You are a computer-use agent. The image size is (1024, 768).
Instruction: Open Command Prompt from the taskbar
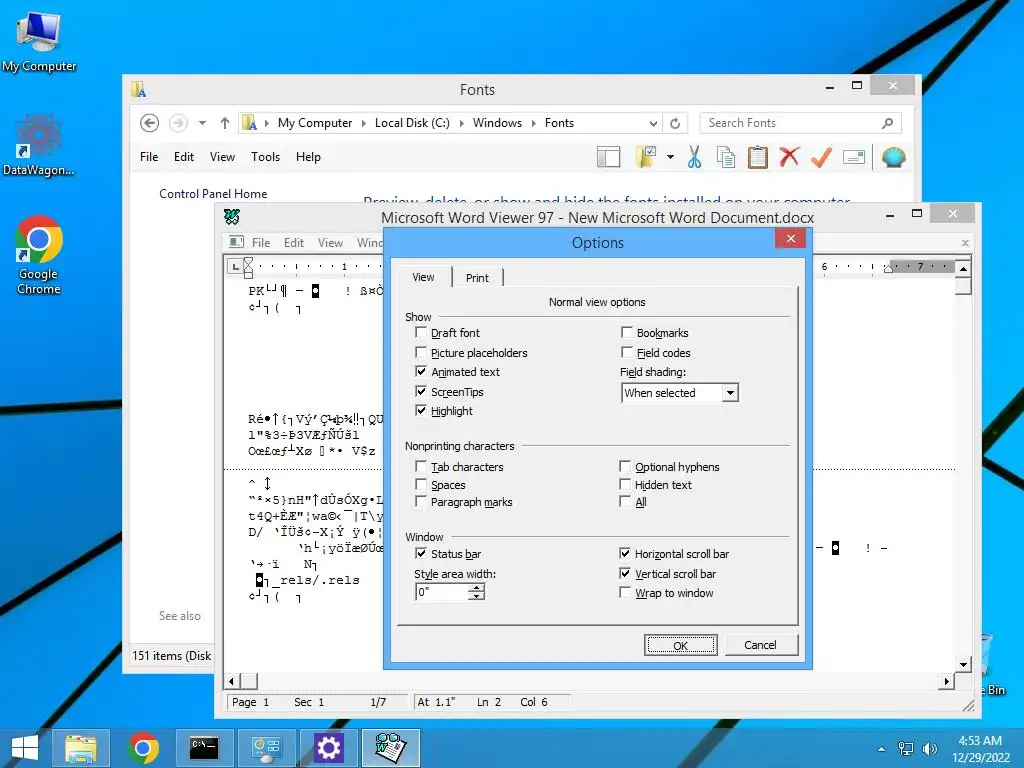[204, 748]
